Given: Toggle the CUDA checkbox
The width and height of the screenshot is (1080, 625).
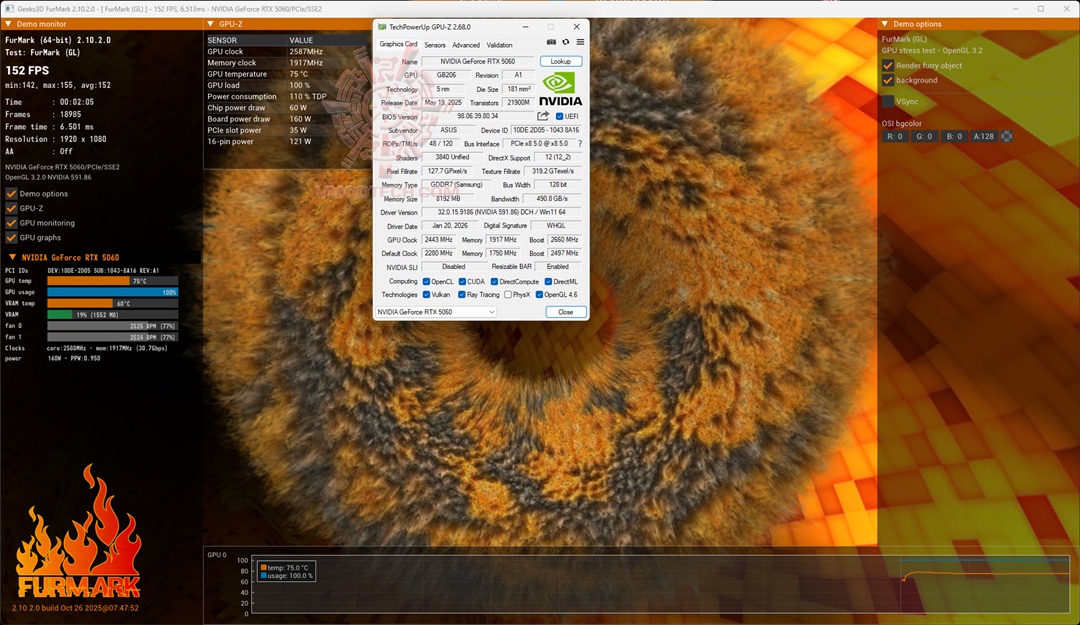Looking at the screenshot, I should pos(462,282).
